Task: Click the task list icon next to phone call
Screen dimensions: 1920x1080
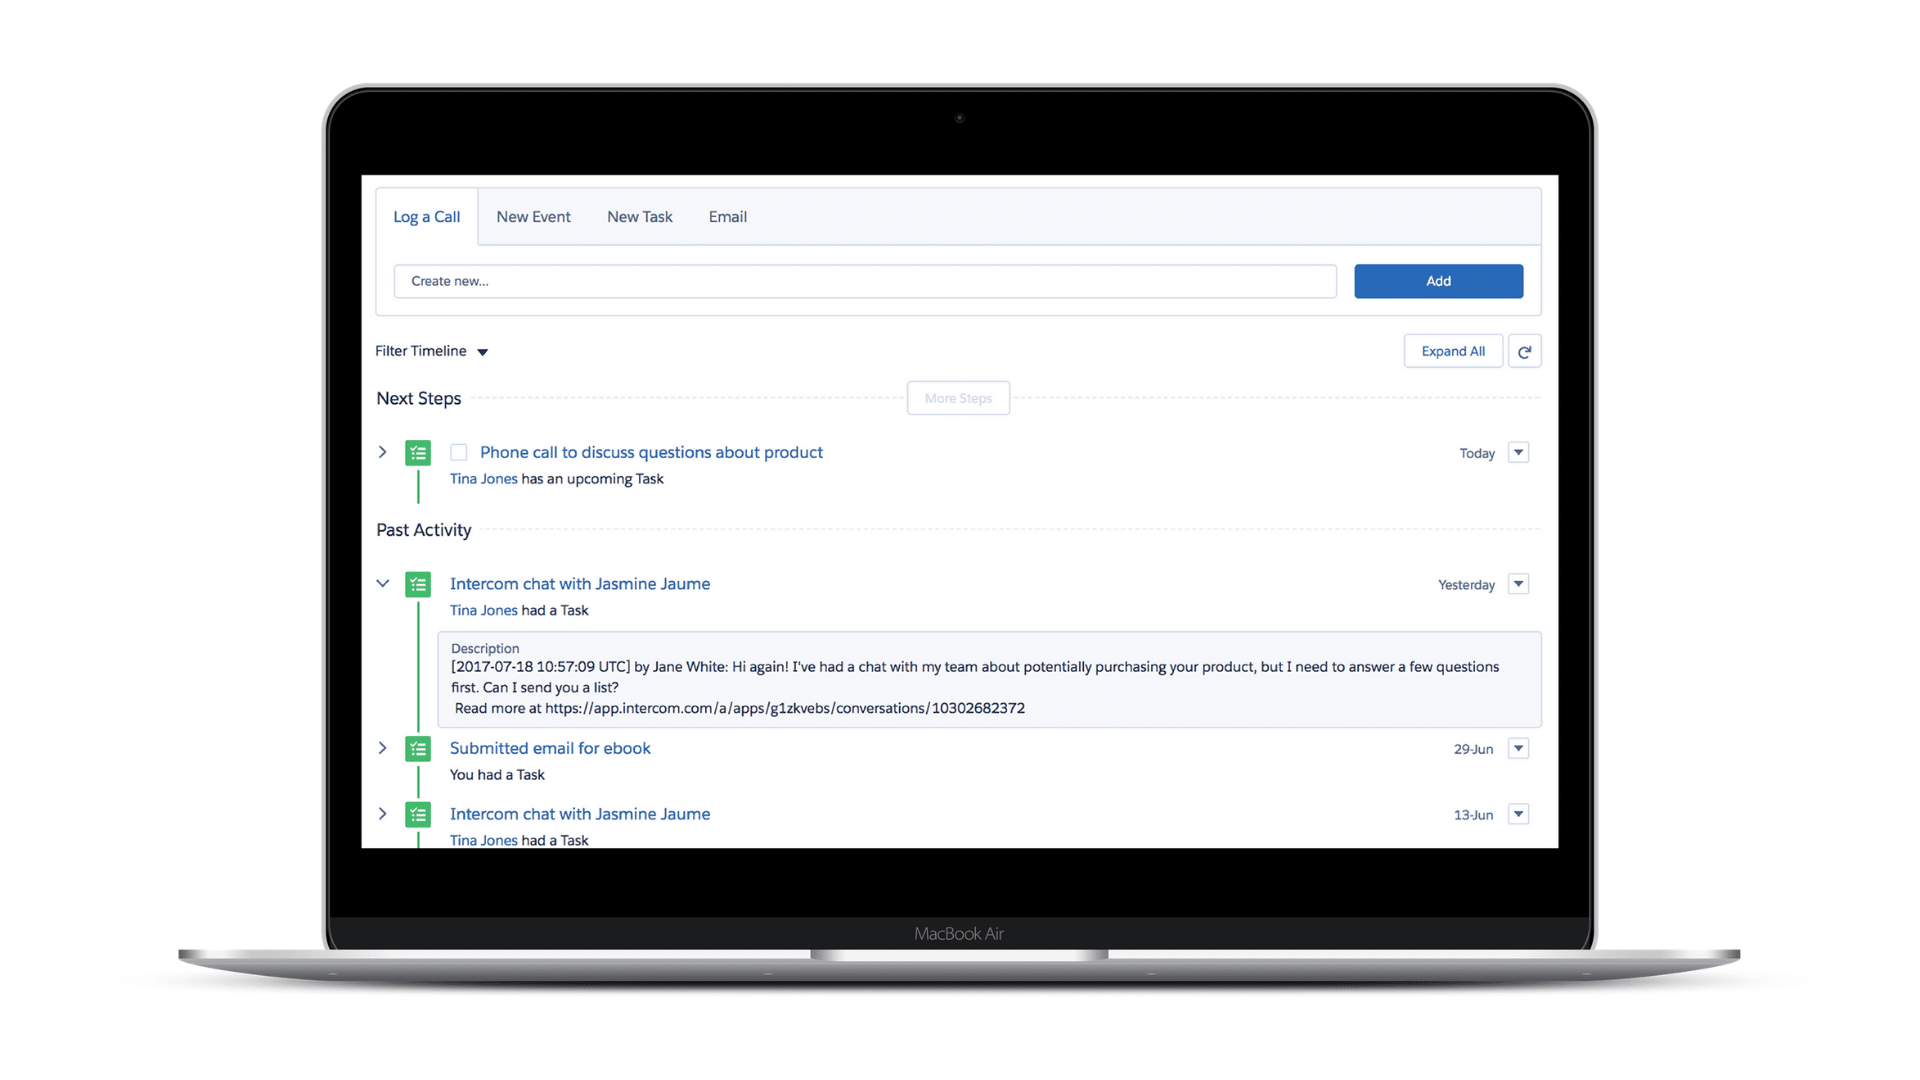Action: pyautogui.click(x=418, y=452)
